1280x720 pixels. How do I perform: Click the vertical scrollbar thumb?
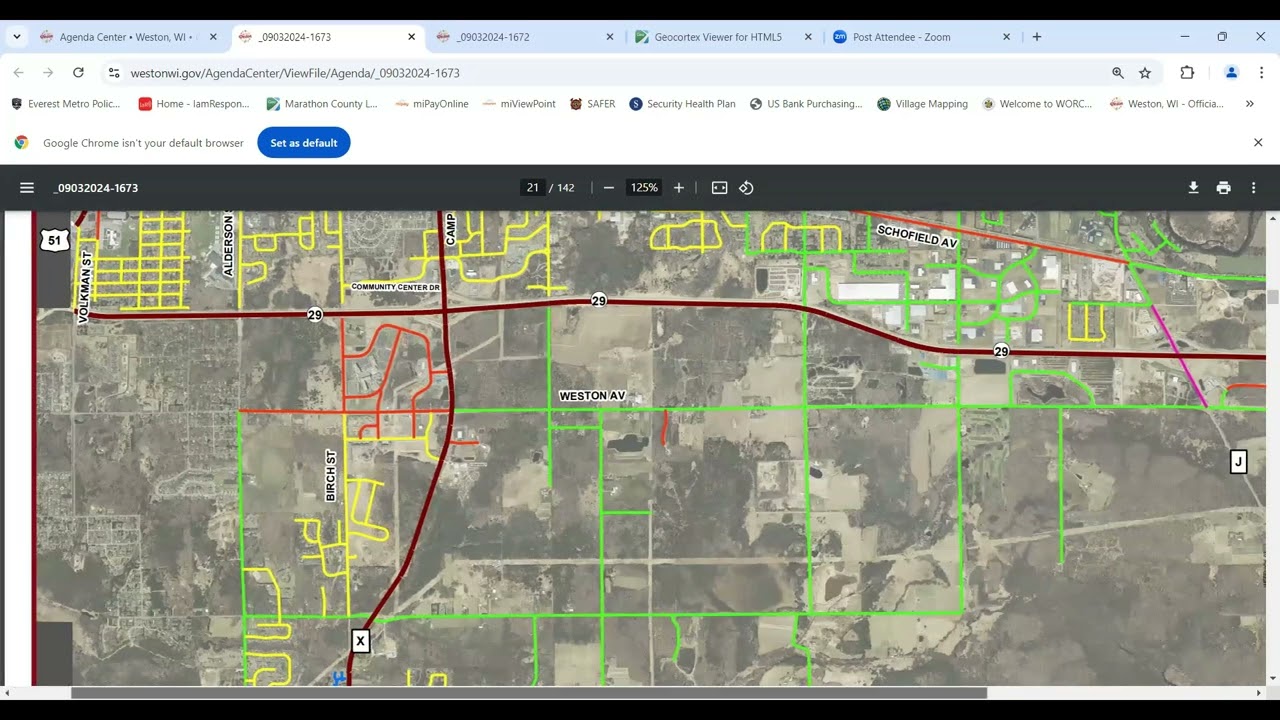click(x=1273, y=297)
